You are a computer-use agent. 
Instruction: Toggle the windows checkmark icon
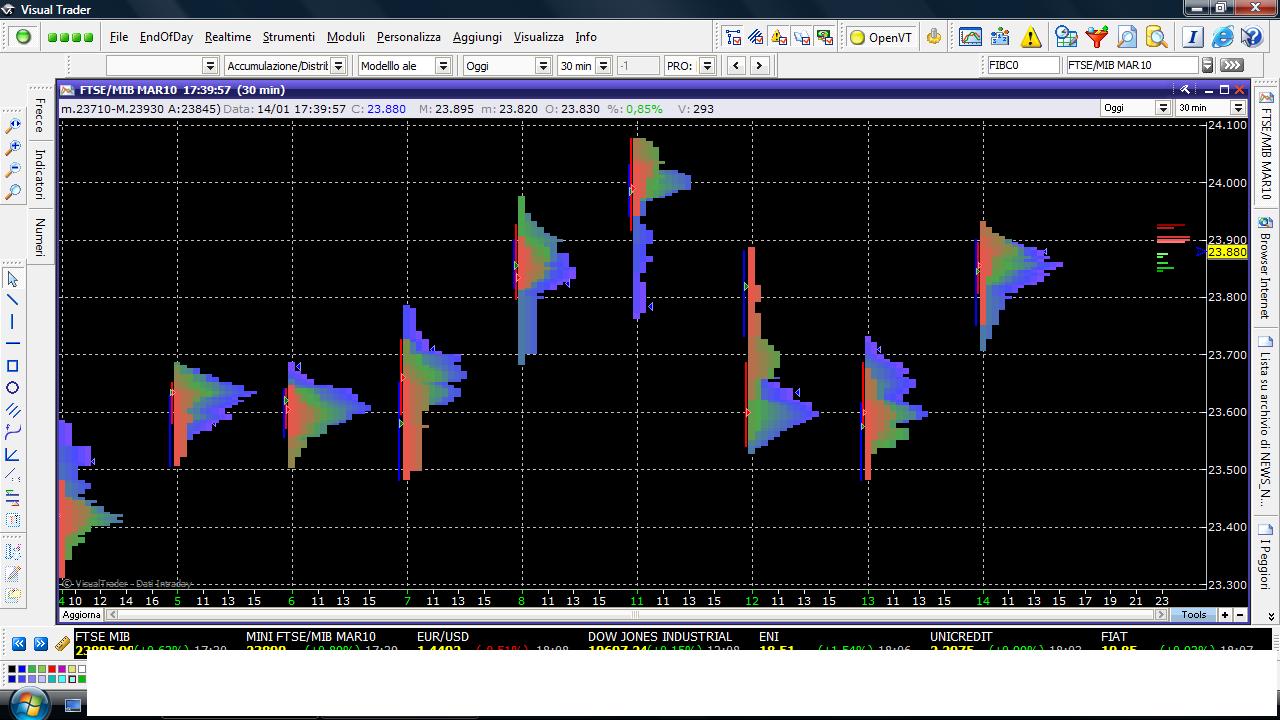coord(802,38)
